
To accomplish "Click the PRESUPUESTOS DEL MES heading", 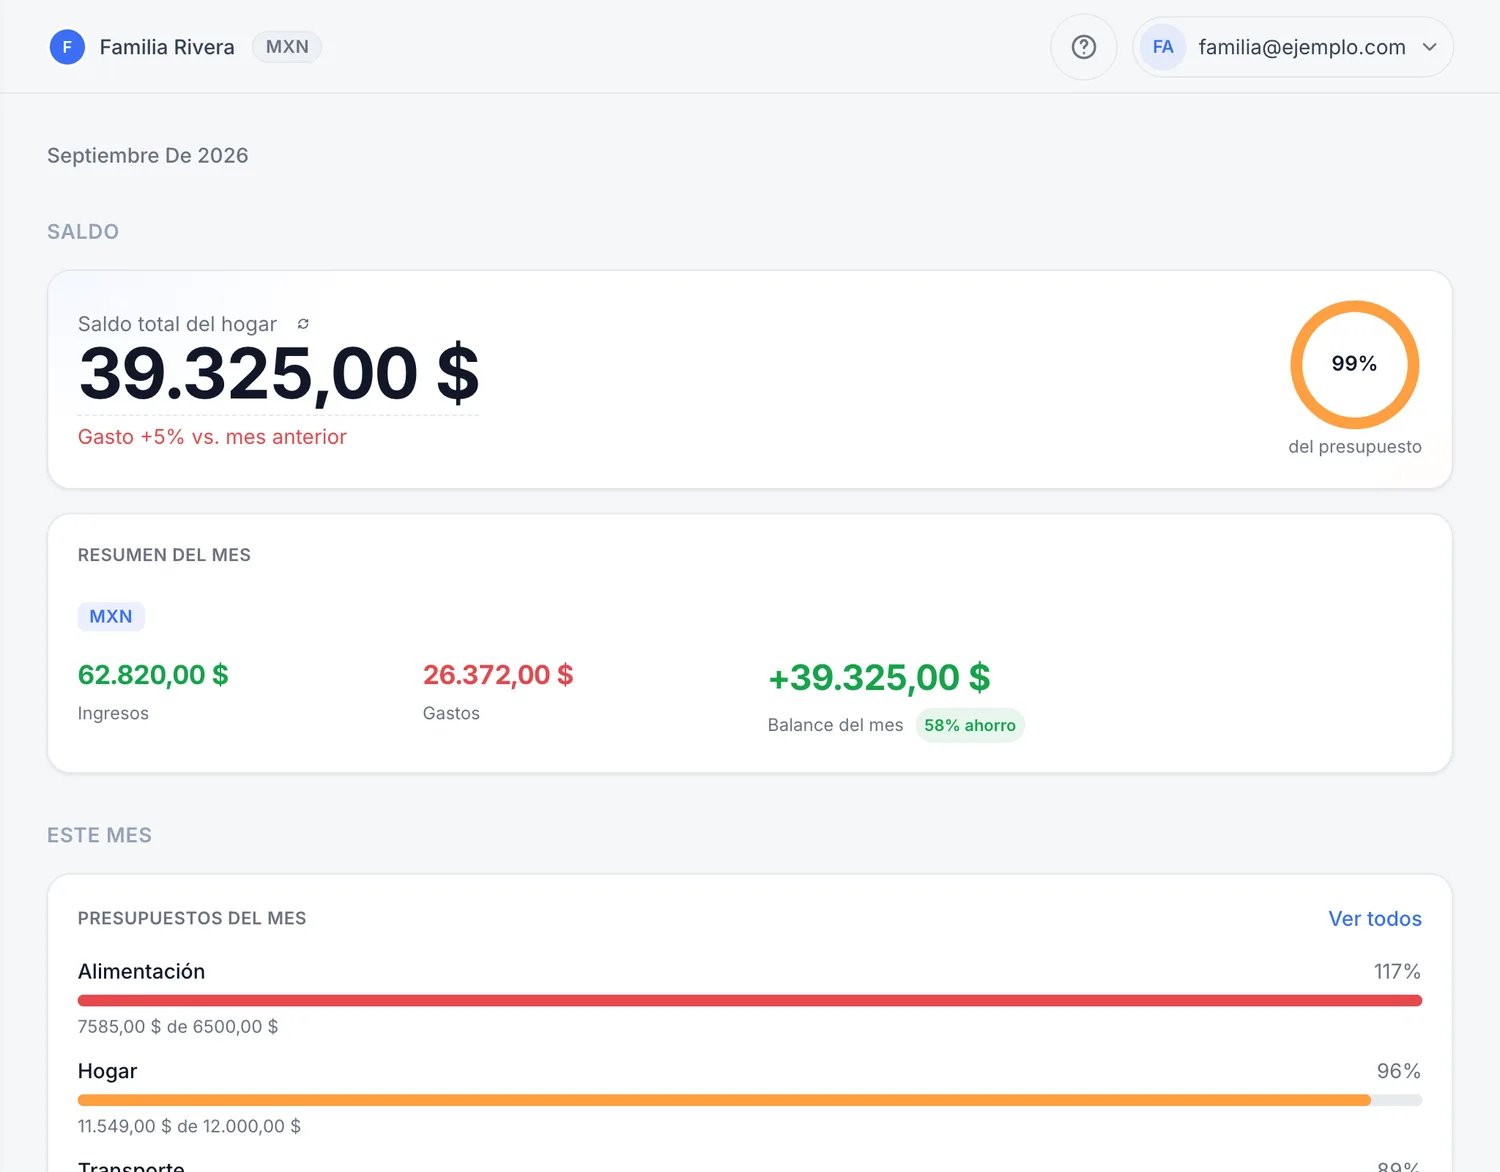I will click(x=192, y=918).
